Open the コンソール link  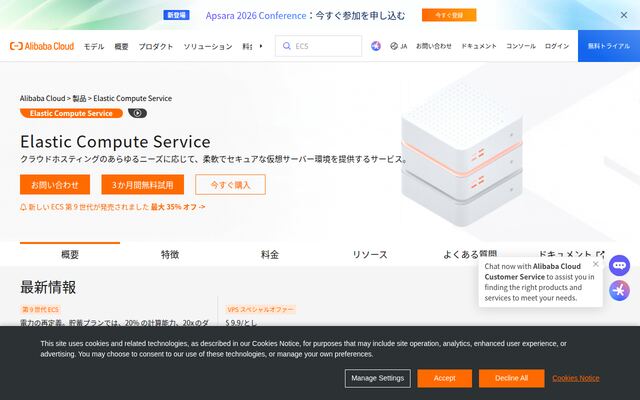pos(521,46)
